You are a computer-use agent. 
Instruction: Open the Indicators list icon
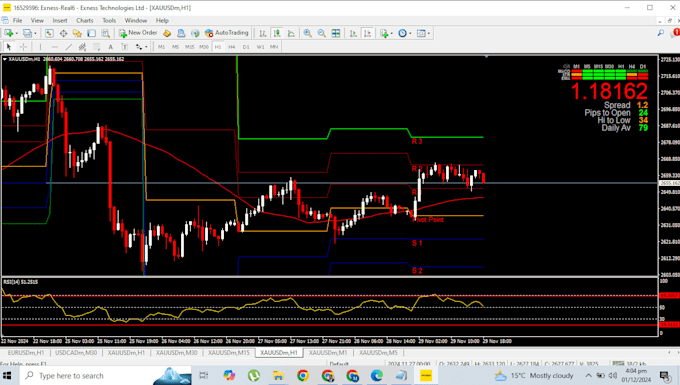(x=384, y=33)
